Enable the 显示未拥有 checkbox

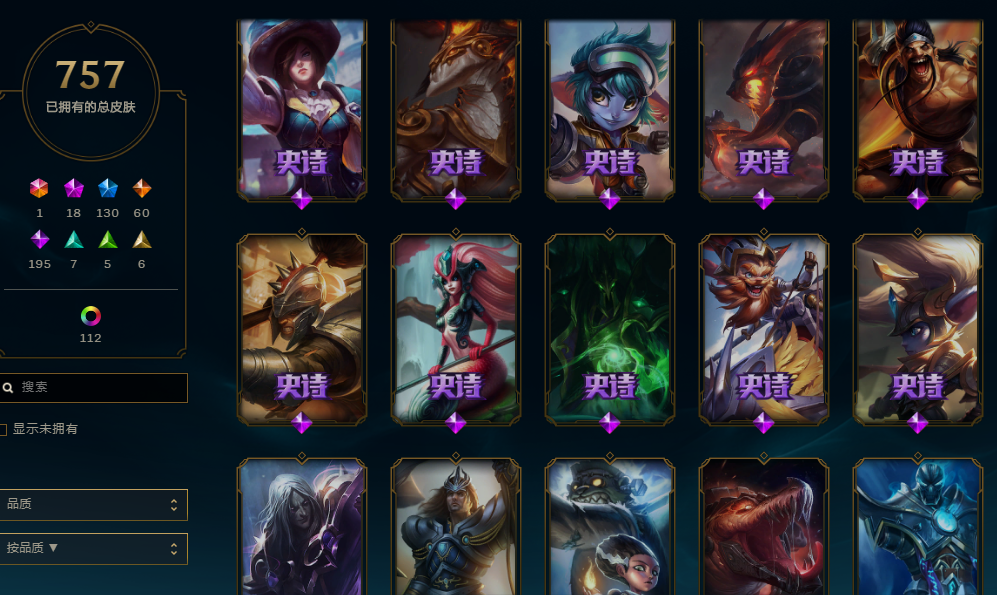point(3,430)
